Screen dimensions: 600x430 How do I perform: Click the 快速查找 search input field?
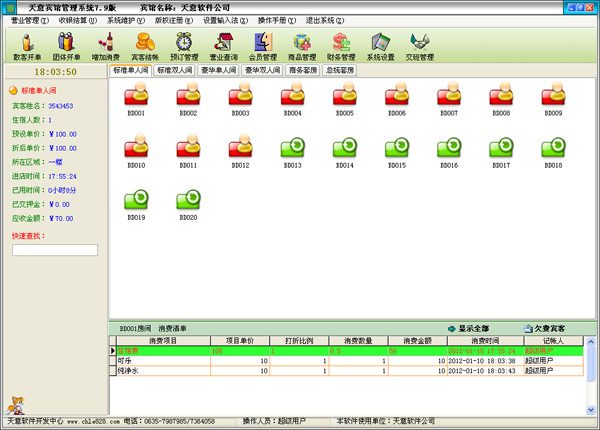[x=54, y=250]
